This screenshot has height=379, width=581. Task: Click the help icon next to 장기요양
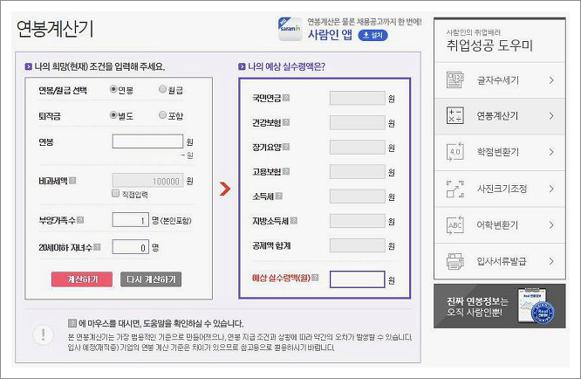tap(286, 147)
